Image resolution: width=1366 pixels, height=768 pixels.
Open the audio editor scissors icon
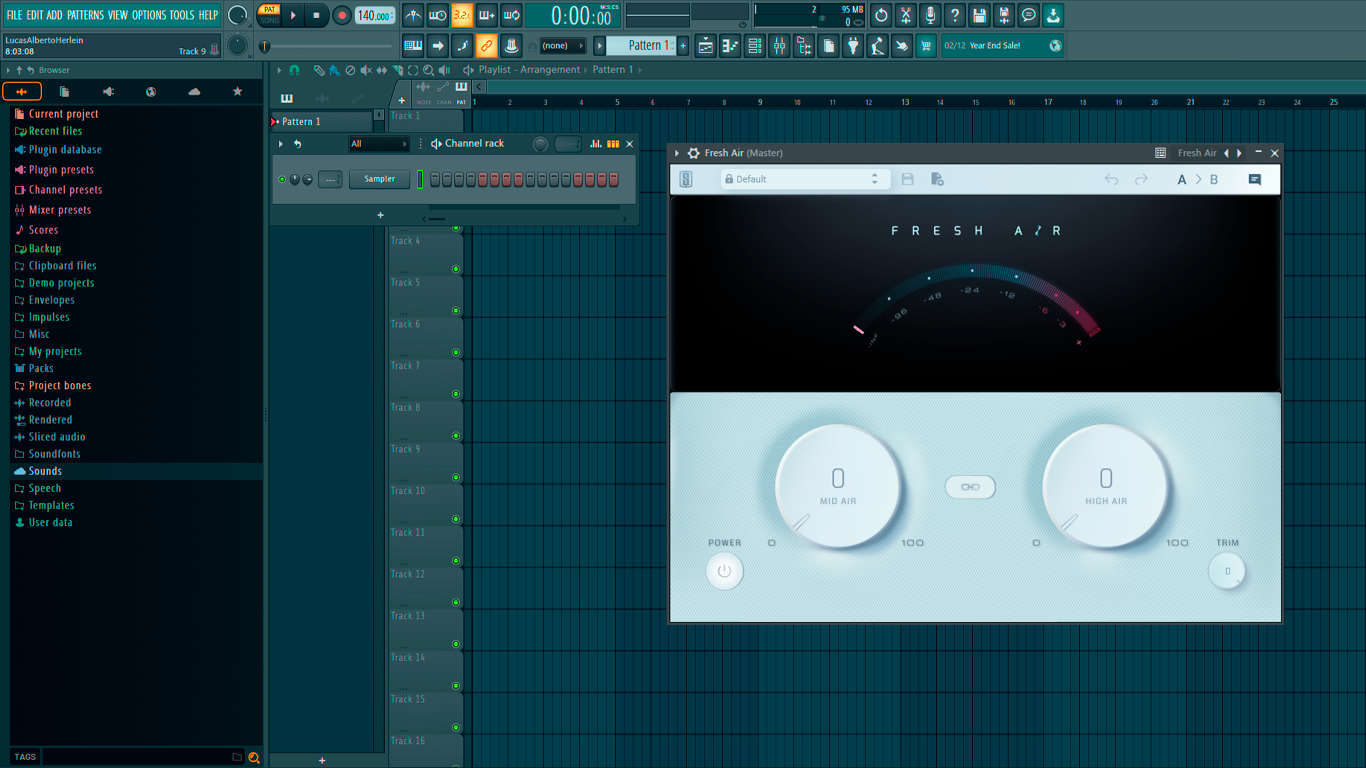pyautogui.click(x=906, y=15)
